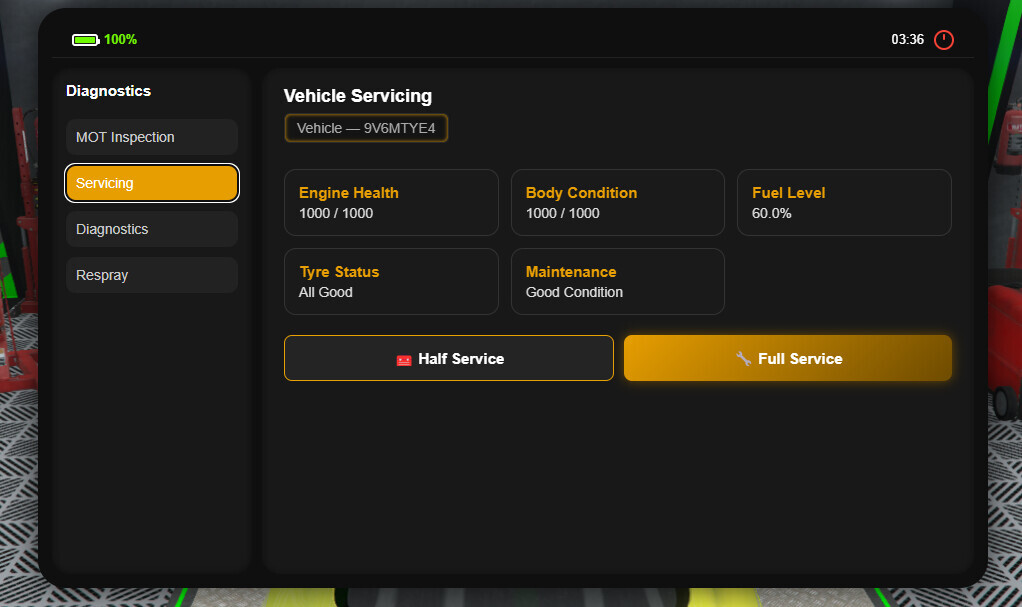This screenshot has width=1022, height=607.
Task: Click the Diagnostics sidebar heading
Action: click(x=108, y=91)
